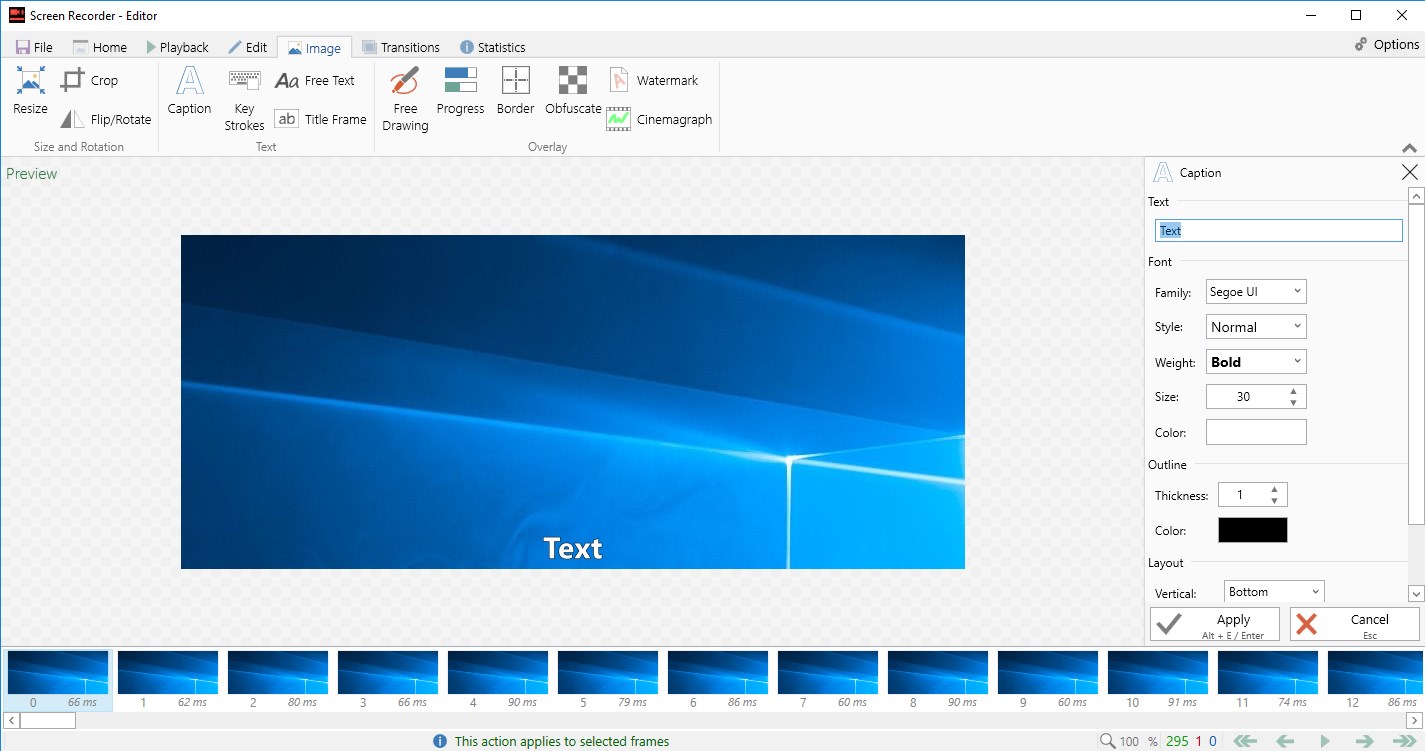Open the Cinemagraph tool
The height and width of the screenshot is (751, 1425).
coord(660,119)
